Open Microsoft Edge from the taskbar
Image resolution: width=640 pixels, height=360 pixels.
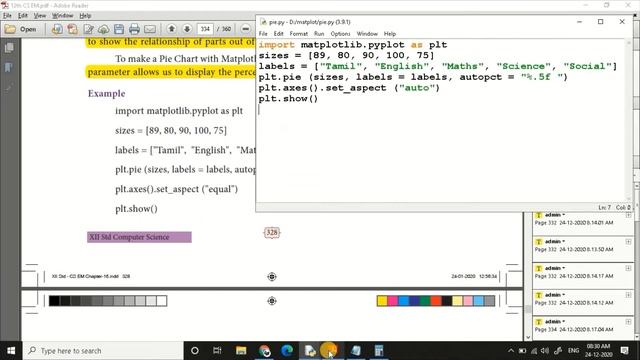point(287,351)
